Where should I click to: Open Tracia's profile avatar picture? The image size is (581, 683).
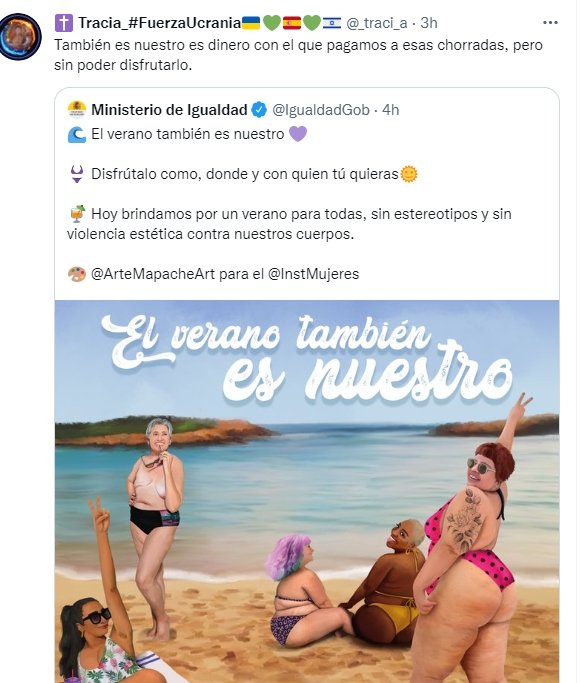point(20,37)
